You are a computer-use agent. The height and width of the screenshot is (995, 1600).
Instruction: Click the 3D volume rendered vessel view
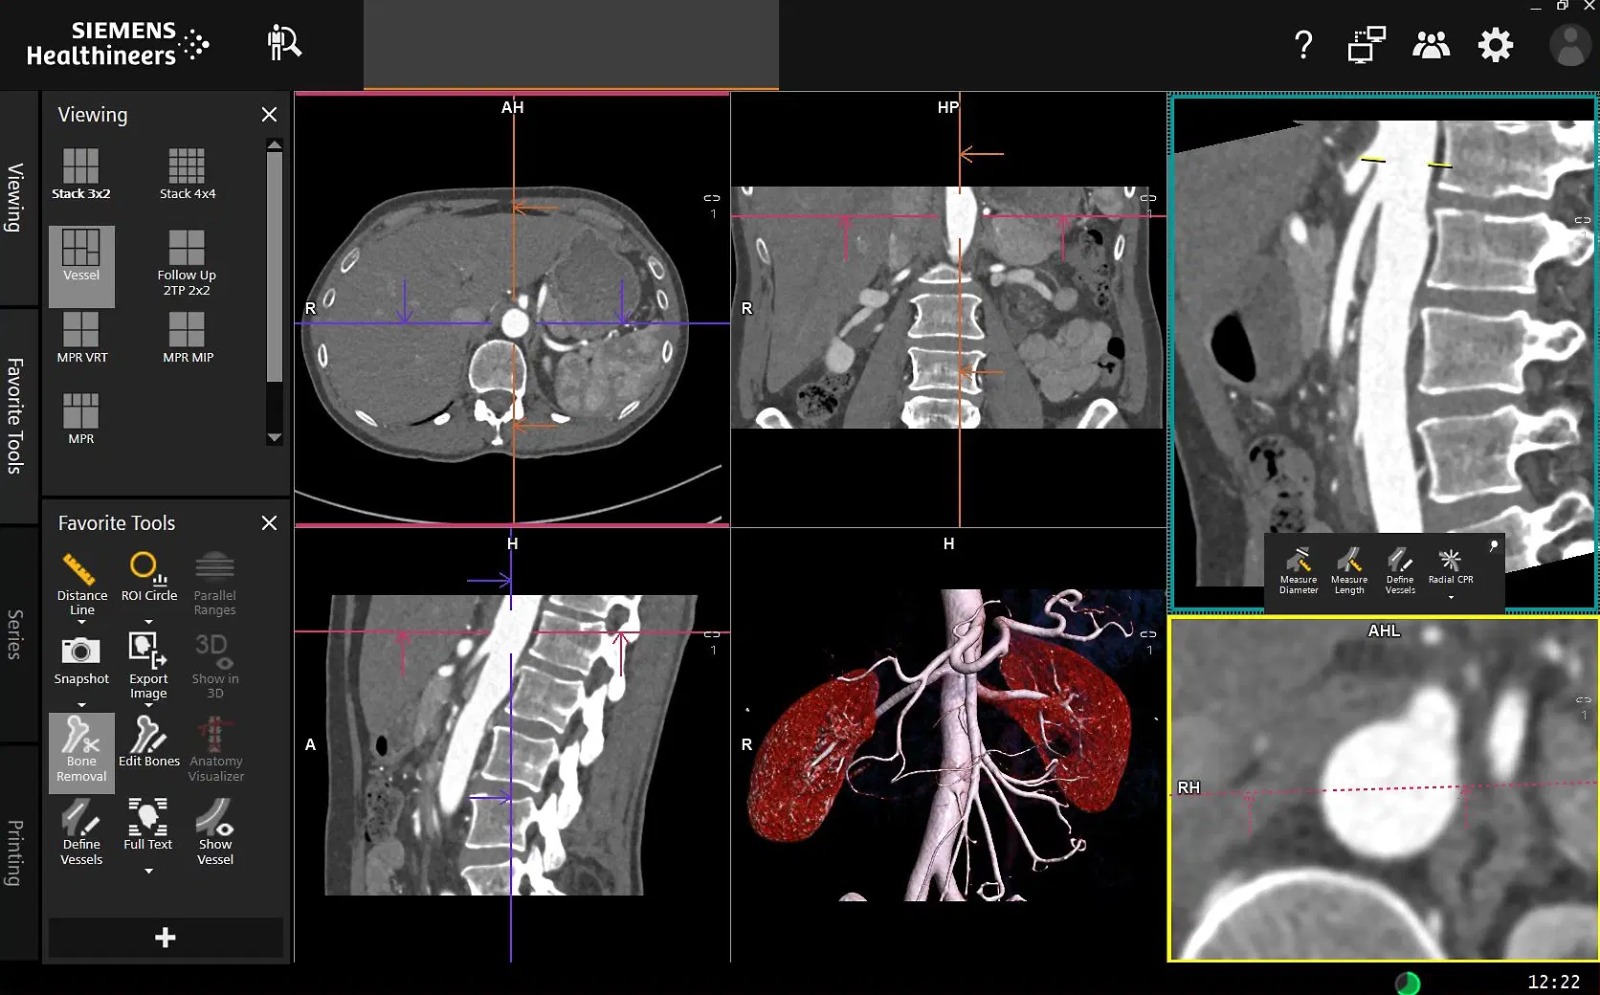point(948,745)
